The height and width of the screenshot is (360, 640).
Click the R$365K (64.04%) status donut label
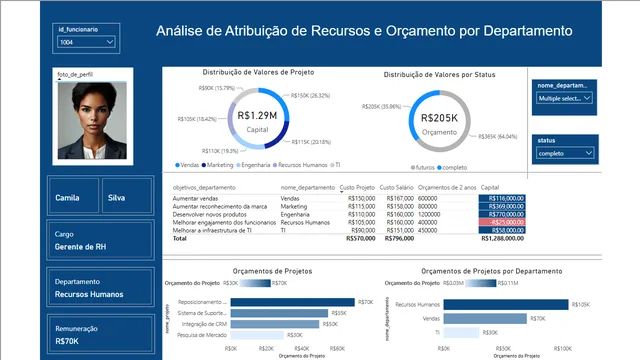(498, 136)
